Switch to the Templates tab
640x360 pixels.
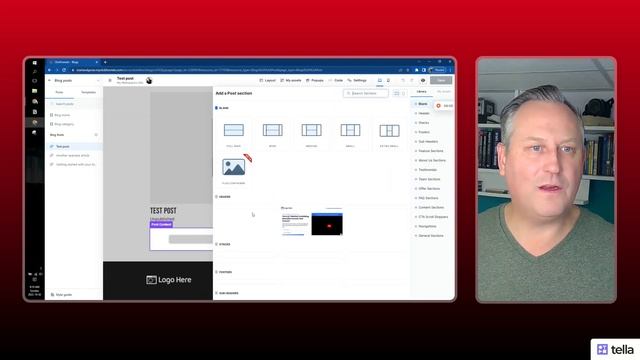tap(88, 92)
